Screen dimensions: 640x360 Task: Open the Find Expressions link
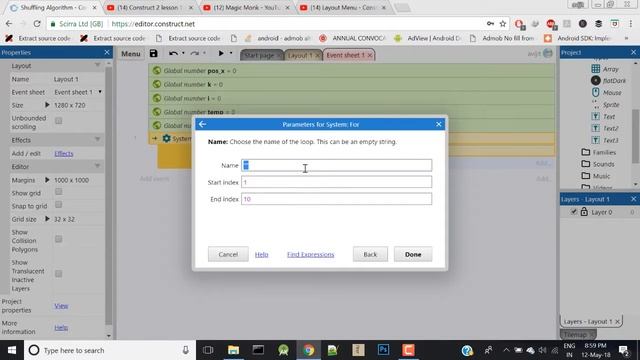pos(310,254)
